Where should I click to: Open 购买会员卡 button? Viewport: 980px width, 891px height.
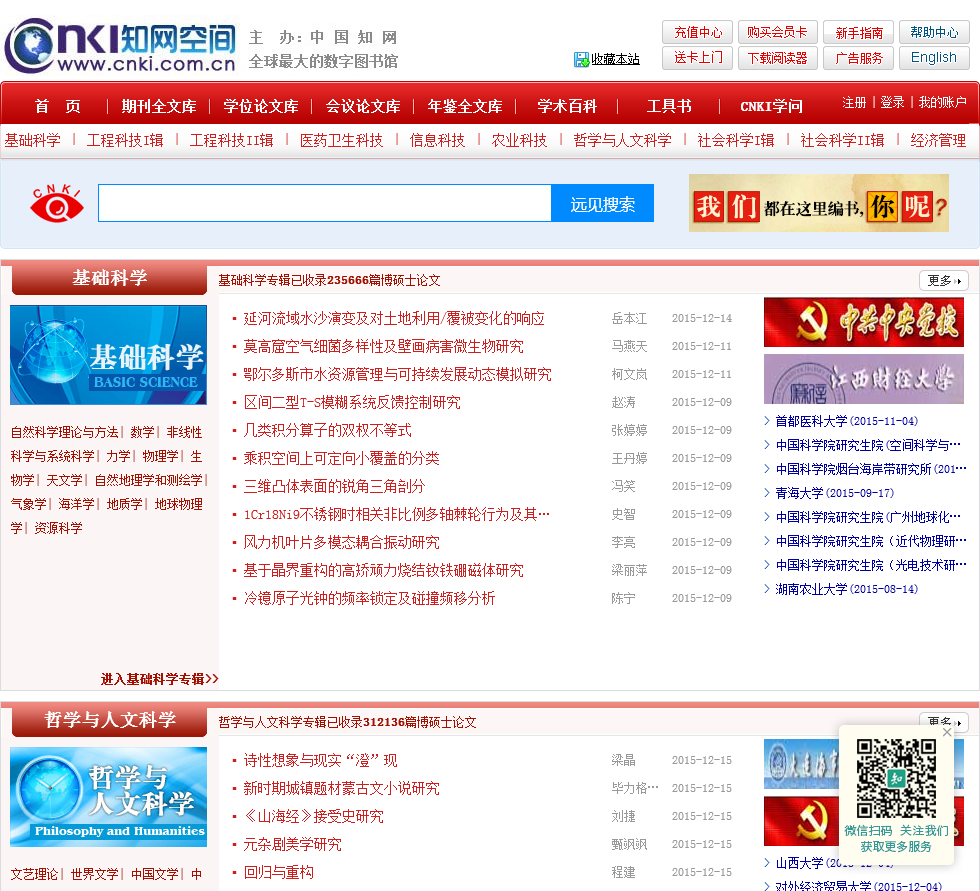[x=778, y=32]
